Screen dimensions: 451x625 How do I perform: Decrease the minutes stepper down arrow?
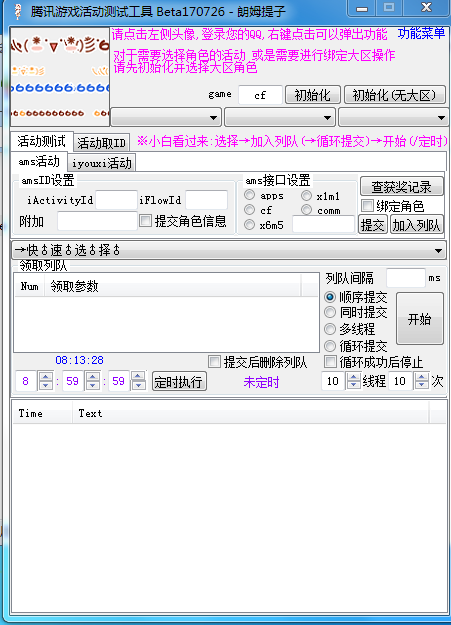pyautogui.click(x=93, y=385)
